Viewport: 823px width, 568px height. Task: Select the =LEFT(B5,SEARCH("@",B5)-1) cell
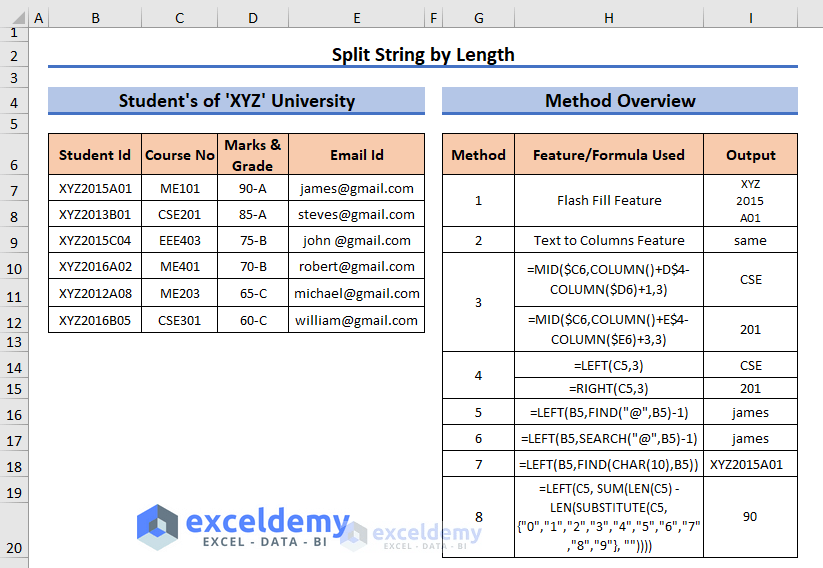(609, 438)
